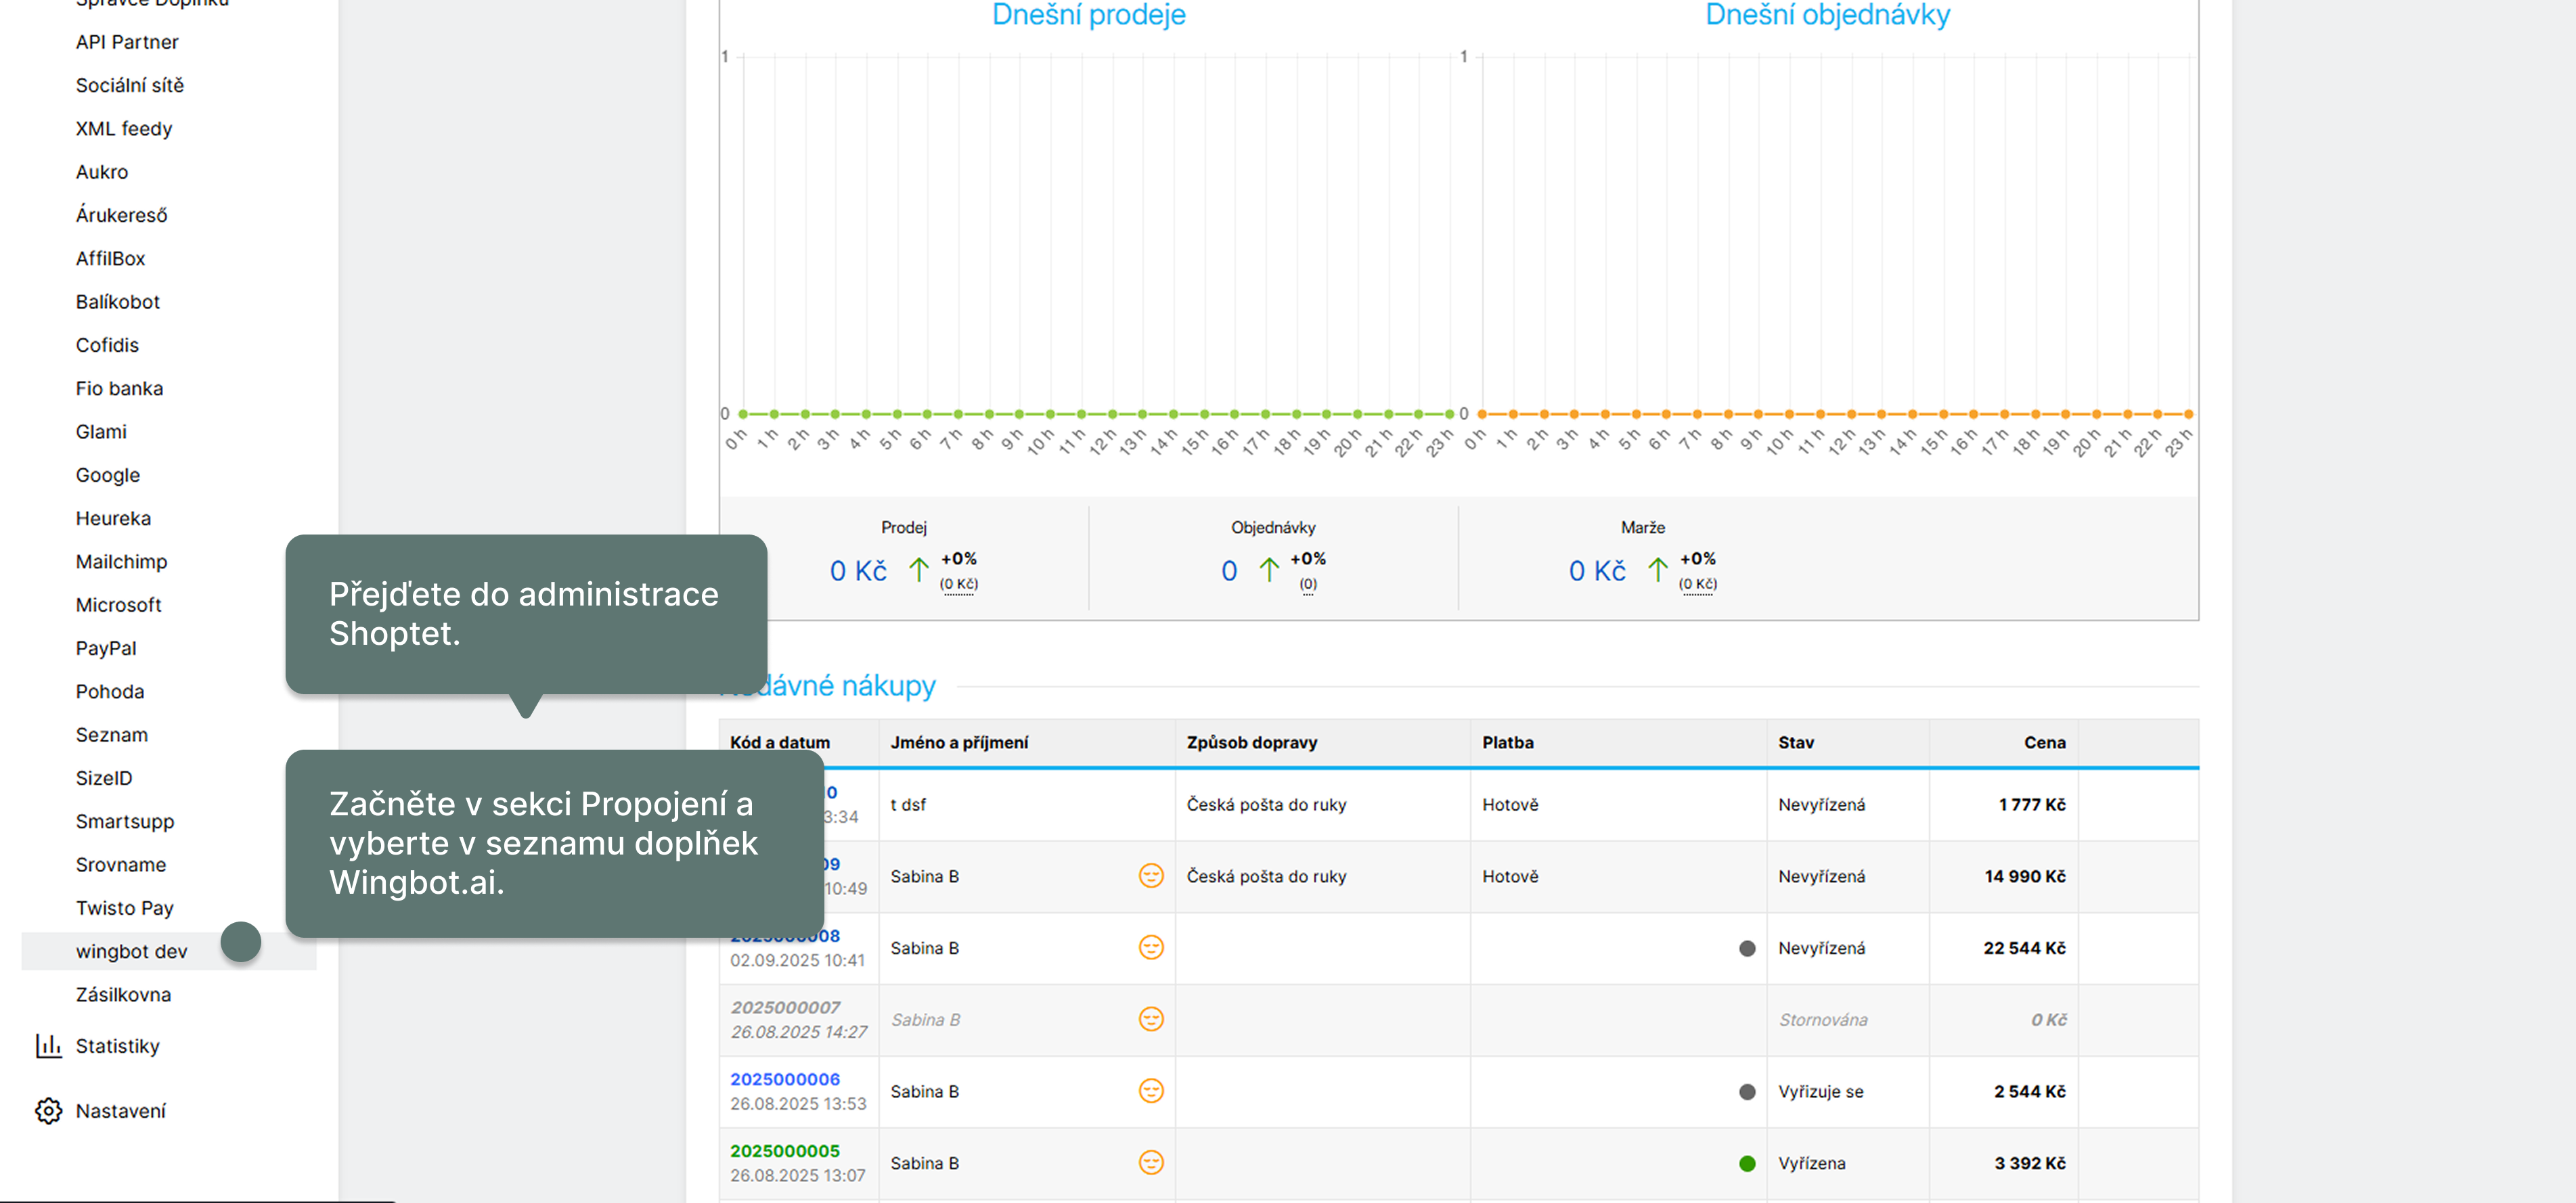The height and width of the screenshot is (1203, 2576).
Task: Click the smiley icon beside 14 990 Kč order
Action: pyautogui.click(x=1151, y=875)
